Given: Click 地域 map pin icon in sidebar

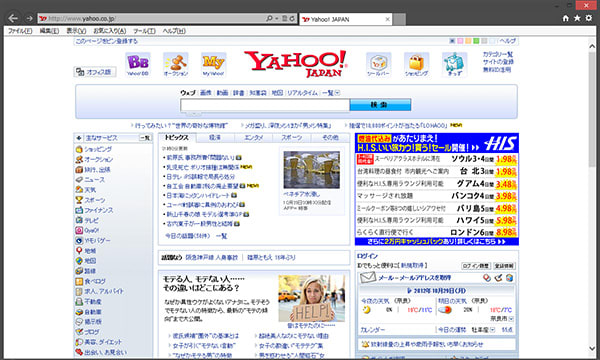Looking at the screenshot, I should (79, 251).
